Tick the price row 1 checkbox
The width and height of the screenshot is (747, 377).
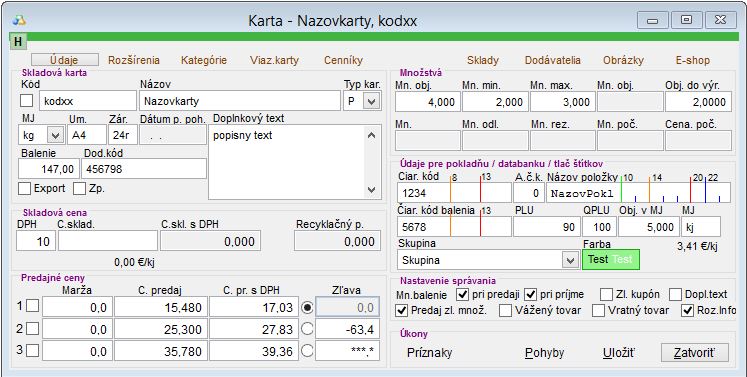[32, 306]
